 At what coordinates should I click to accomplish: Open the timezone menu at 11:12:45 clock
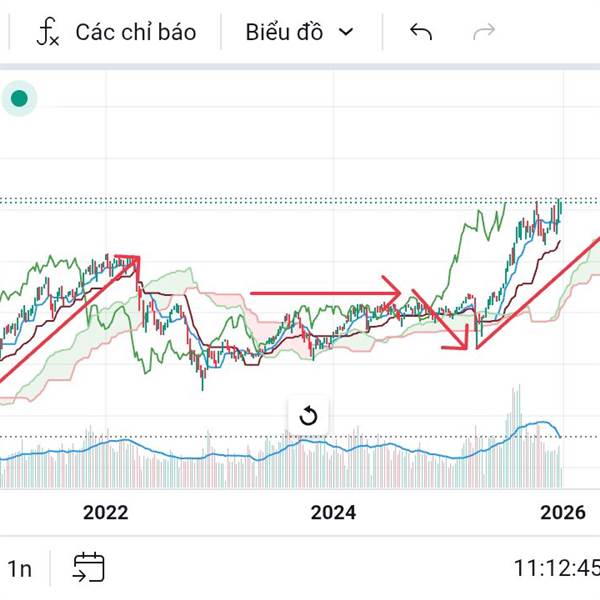coord(555,568)
